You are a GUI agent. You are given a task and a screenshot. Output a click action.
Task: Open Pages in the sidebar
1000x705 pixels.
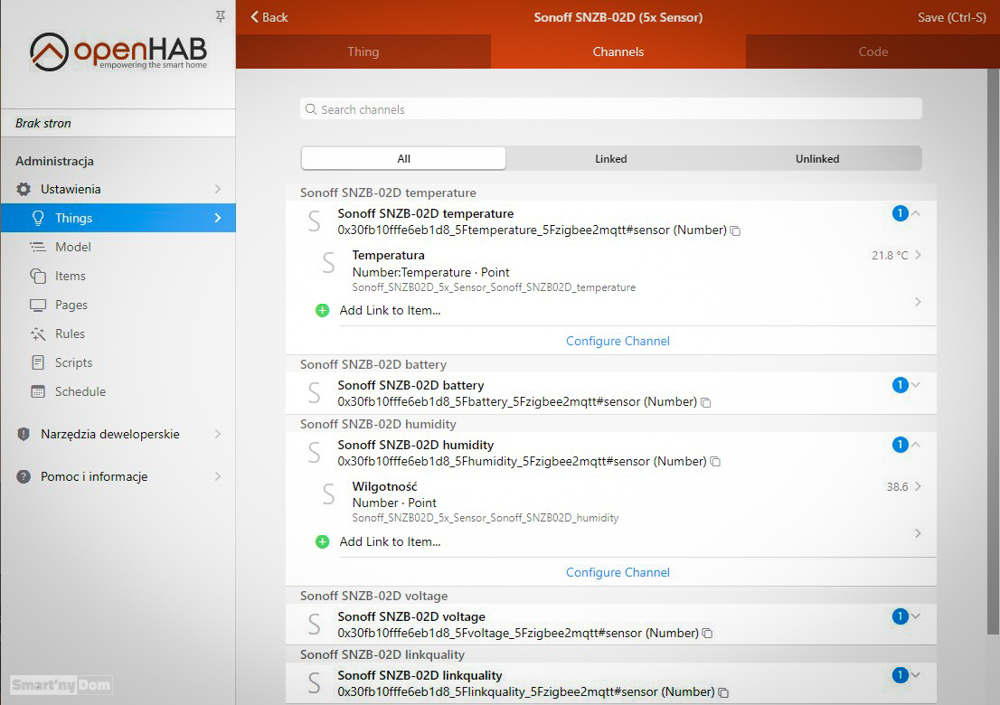119,305
